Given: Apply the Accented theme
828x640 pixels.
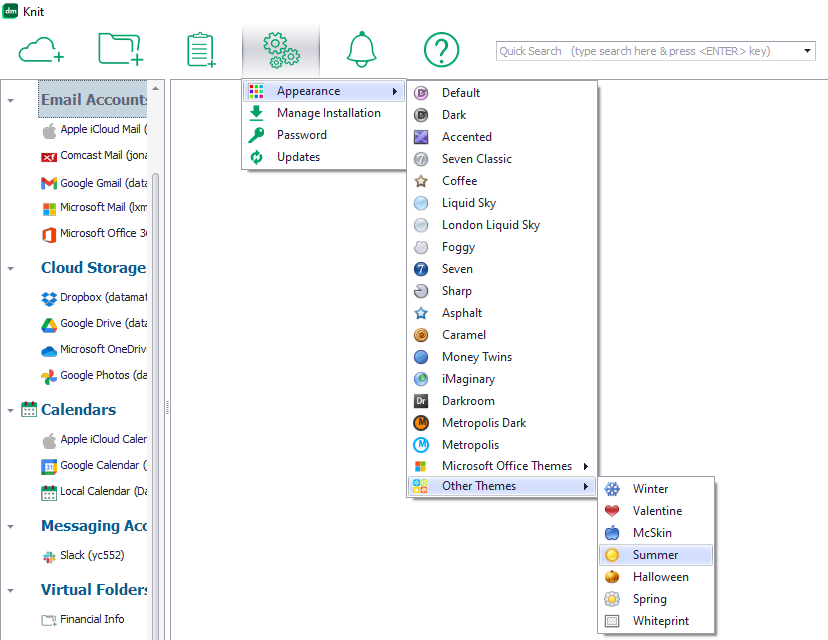Looking at the screenshot, I should 501,137.
